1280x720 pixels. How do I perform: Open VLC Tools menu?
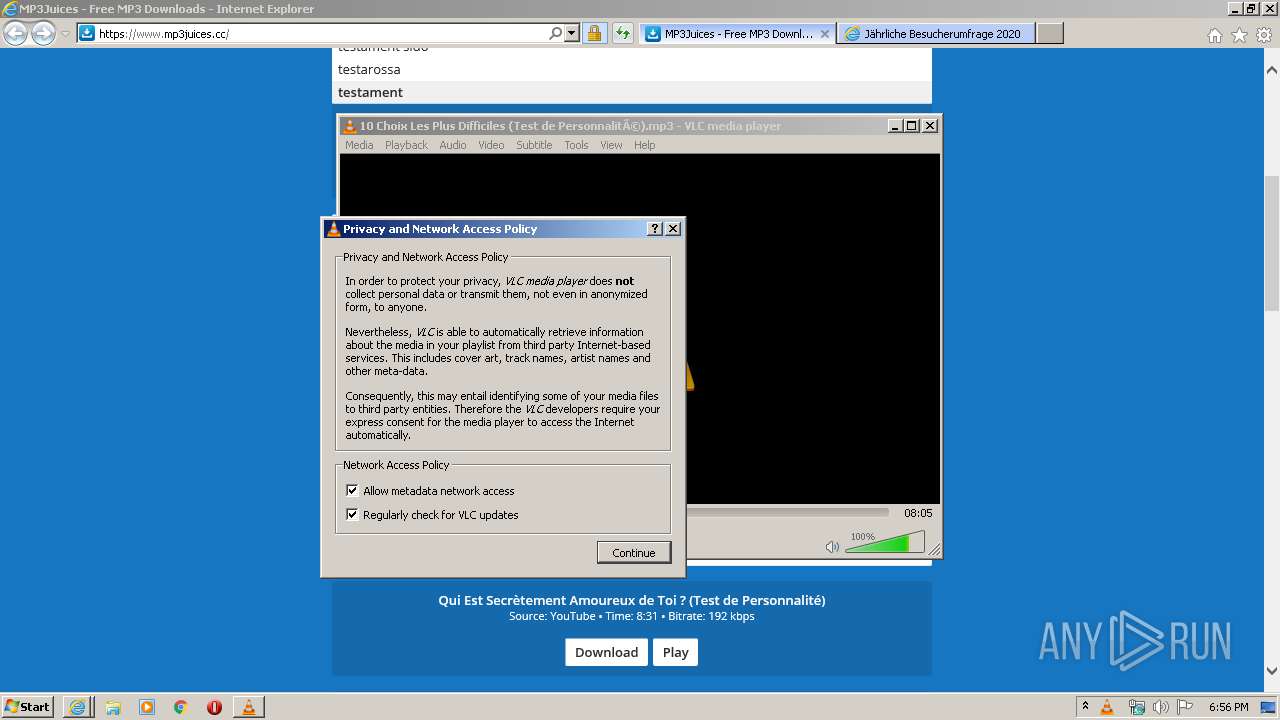[x=576, y=145]
